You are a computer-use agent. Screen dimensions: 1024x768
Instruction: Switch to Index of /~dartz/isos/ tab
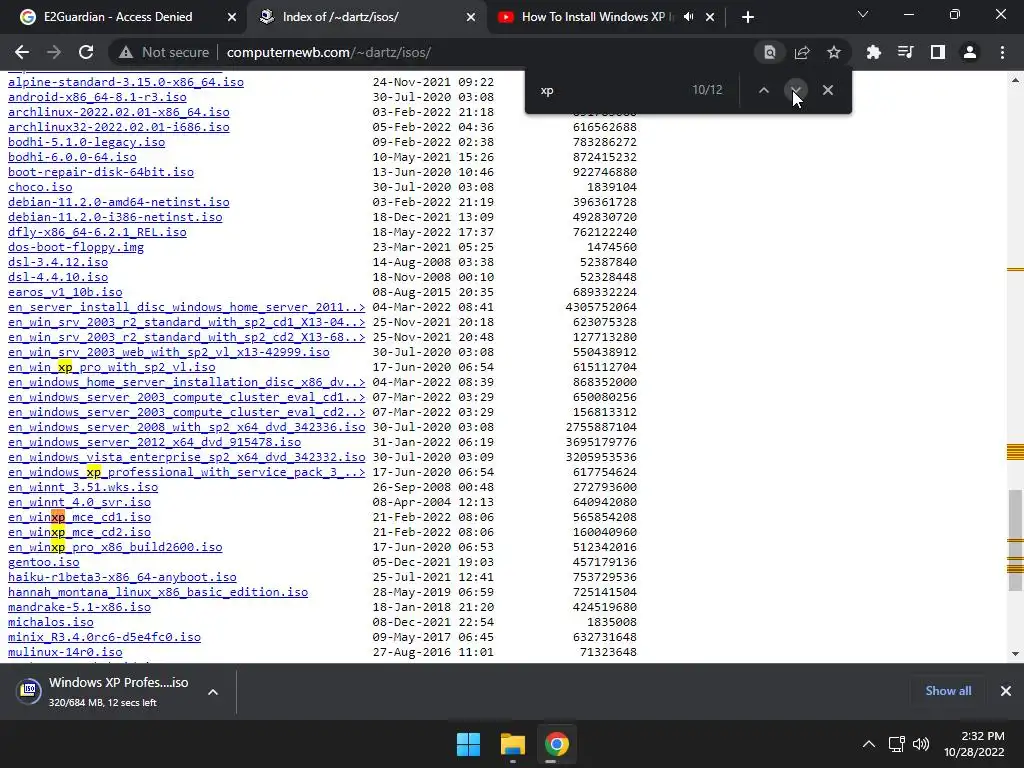click(340, 17)
